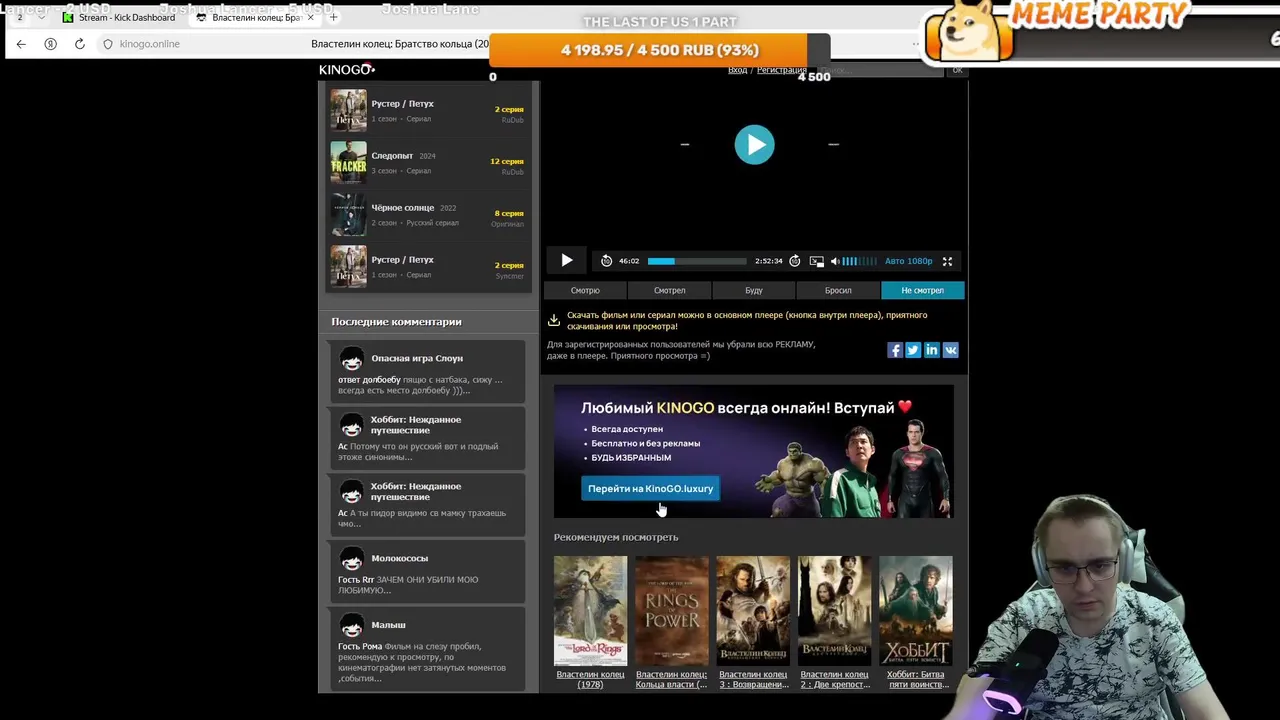
Task: Click the Регистрация link
Action: coord(782,70)
